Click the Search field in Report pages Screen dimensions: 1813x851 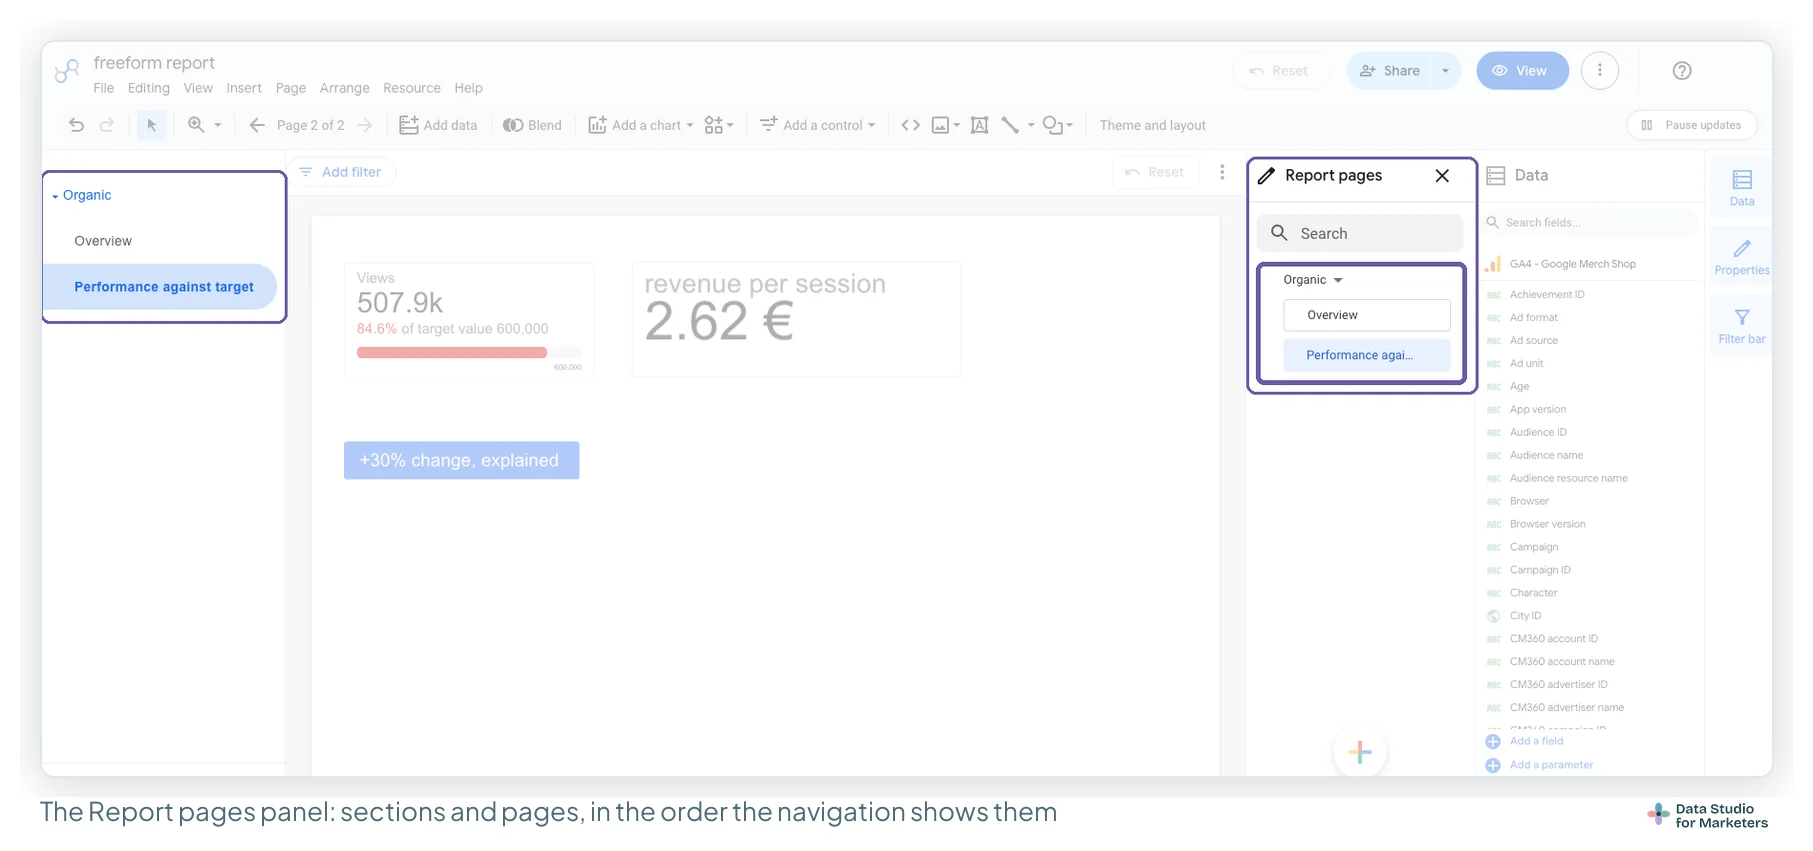(x=1360, y=233)
